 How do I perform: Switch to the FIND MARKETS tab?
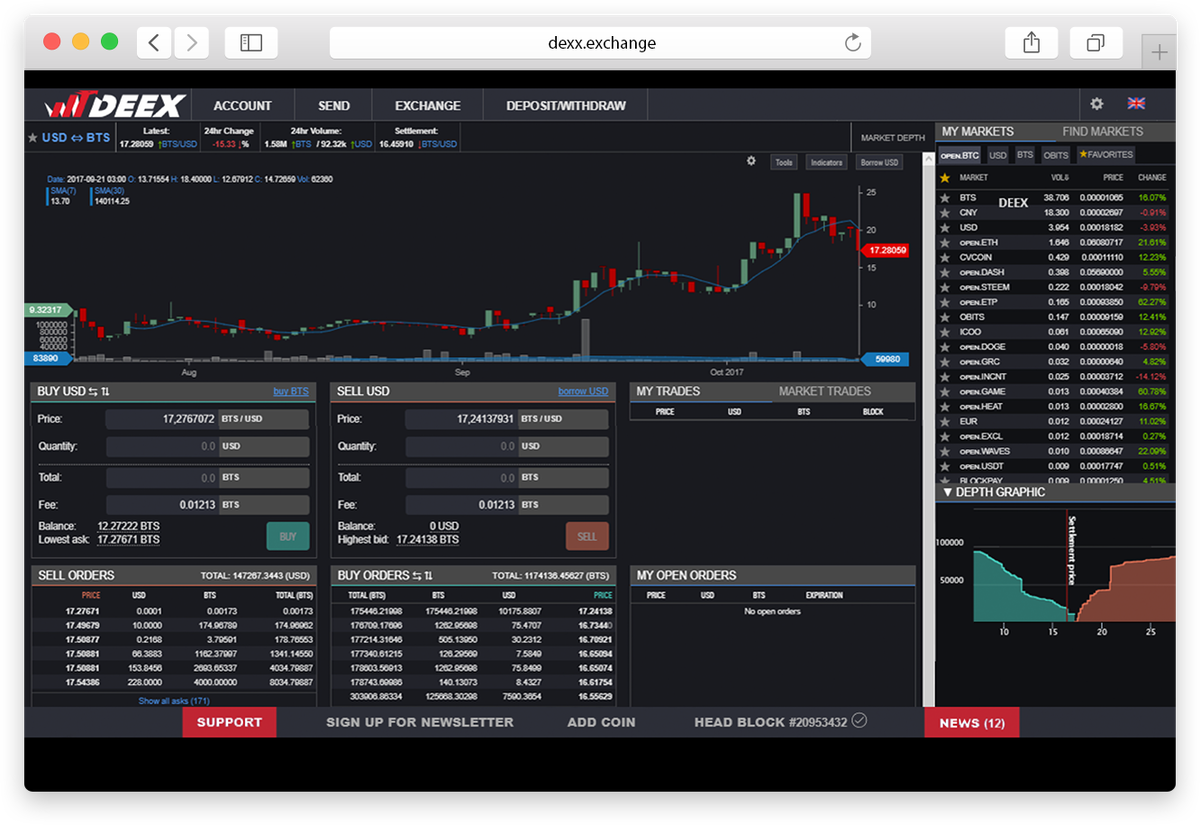[x=1102, y=132]
